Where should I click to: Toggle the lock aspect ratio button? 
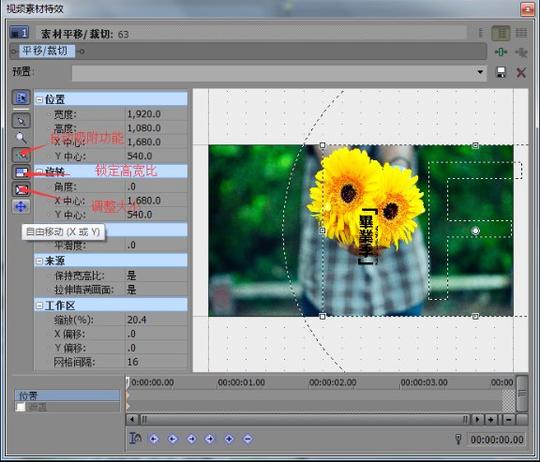coord(21,172)
